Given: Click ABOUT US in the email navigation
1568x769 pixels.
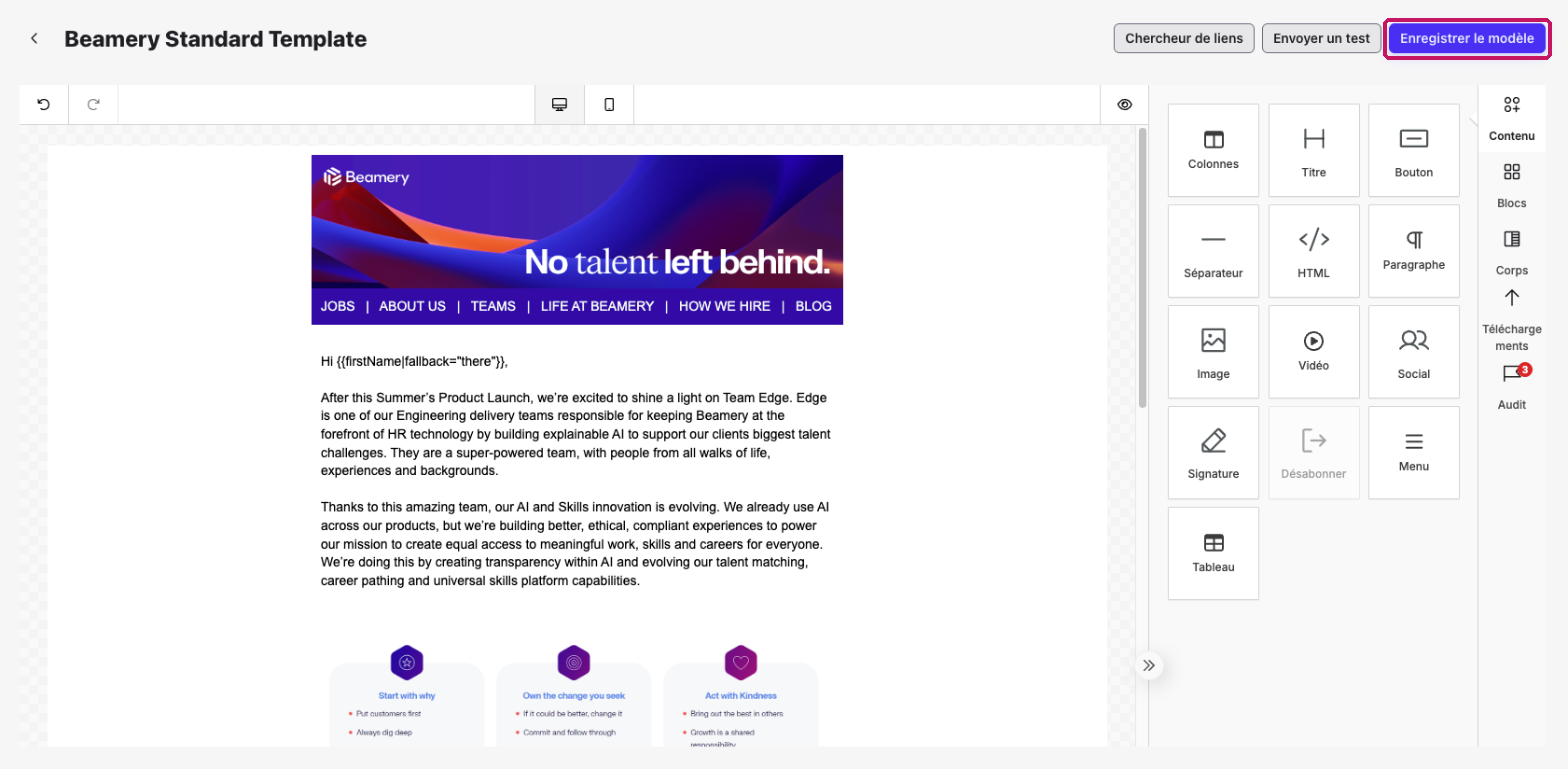Looking at the screenshot, I should click(x=412, y=306).
